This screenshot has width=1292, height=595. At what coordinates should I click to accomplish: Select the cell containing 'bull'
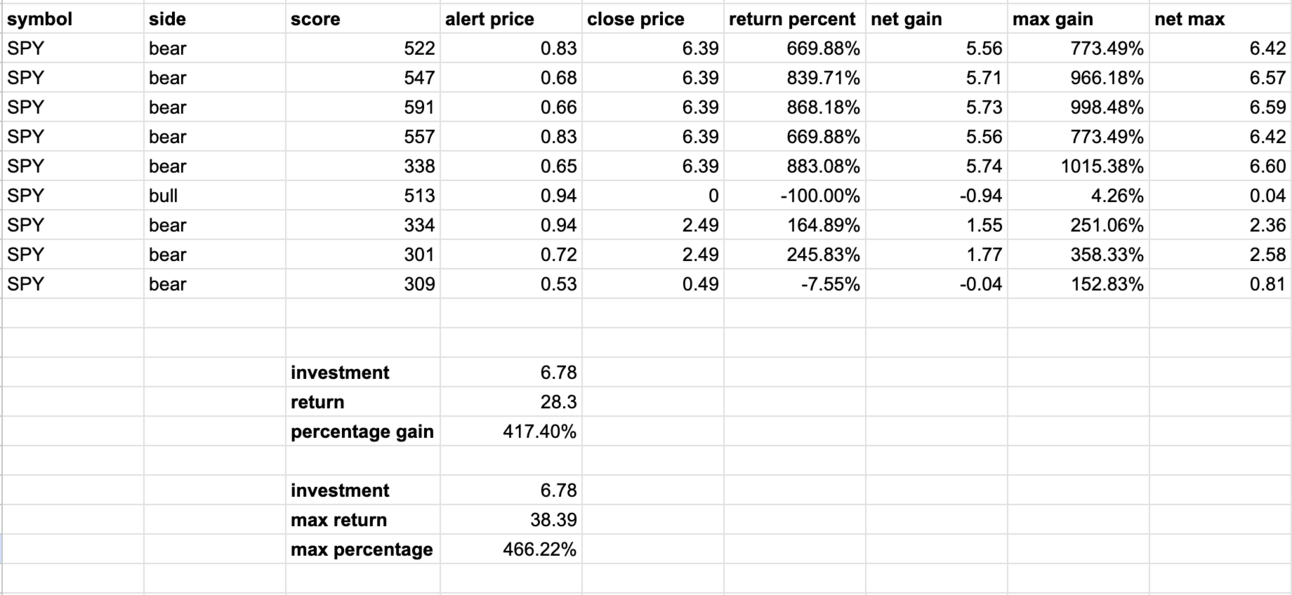tap(214, 195)
